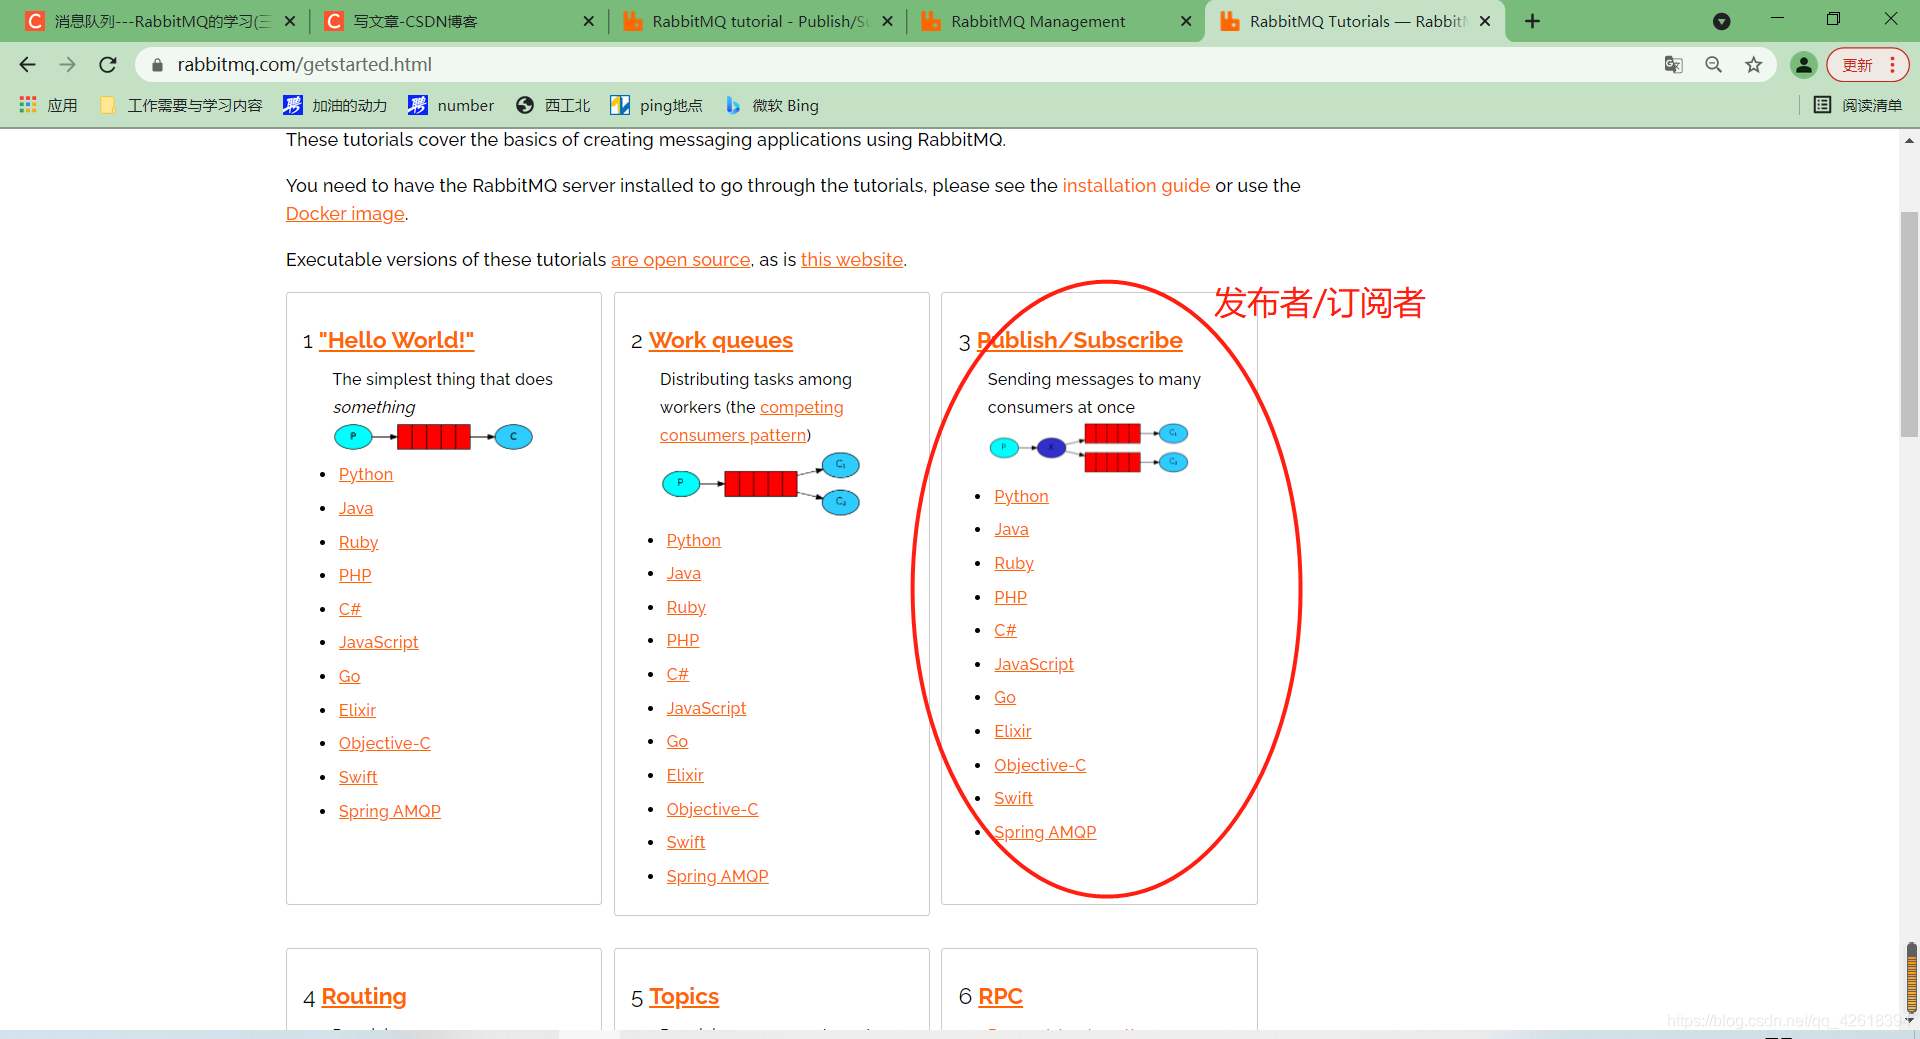Close the active RabbitMQ Tutorials tab

1485,21
